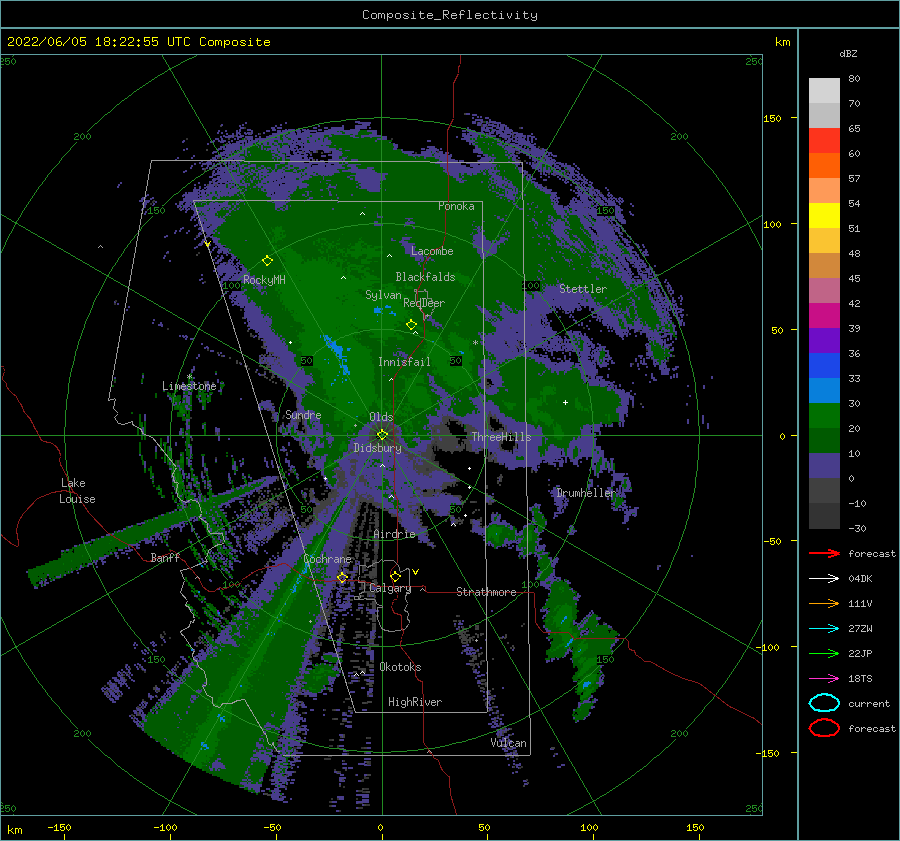Click the Blackfalds town label
The image size is (900, 841).
pyautogui.click(x=425, y=277)
